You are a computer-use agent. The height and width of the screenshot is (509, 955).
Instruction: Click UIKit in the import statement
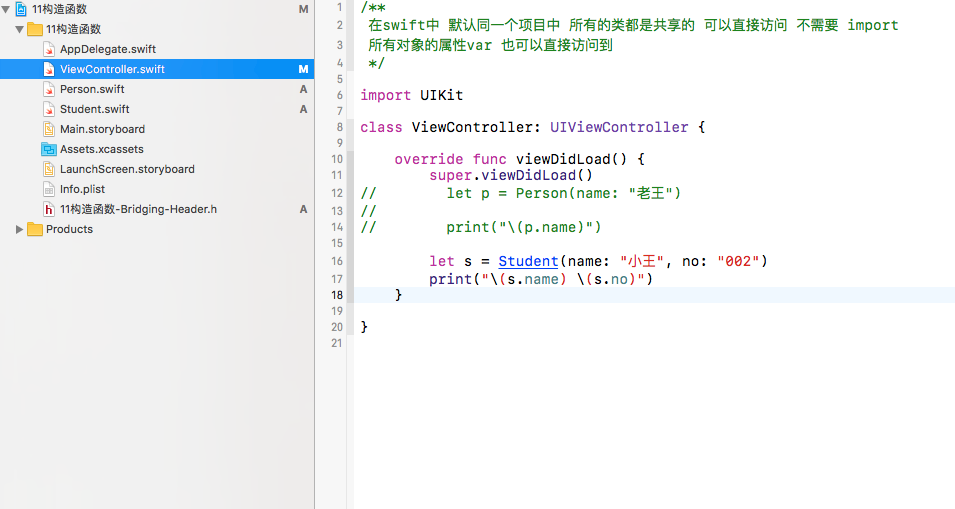point(442,96)
